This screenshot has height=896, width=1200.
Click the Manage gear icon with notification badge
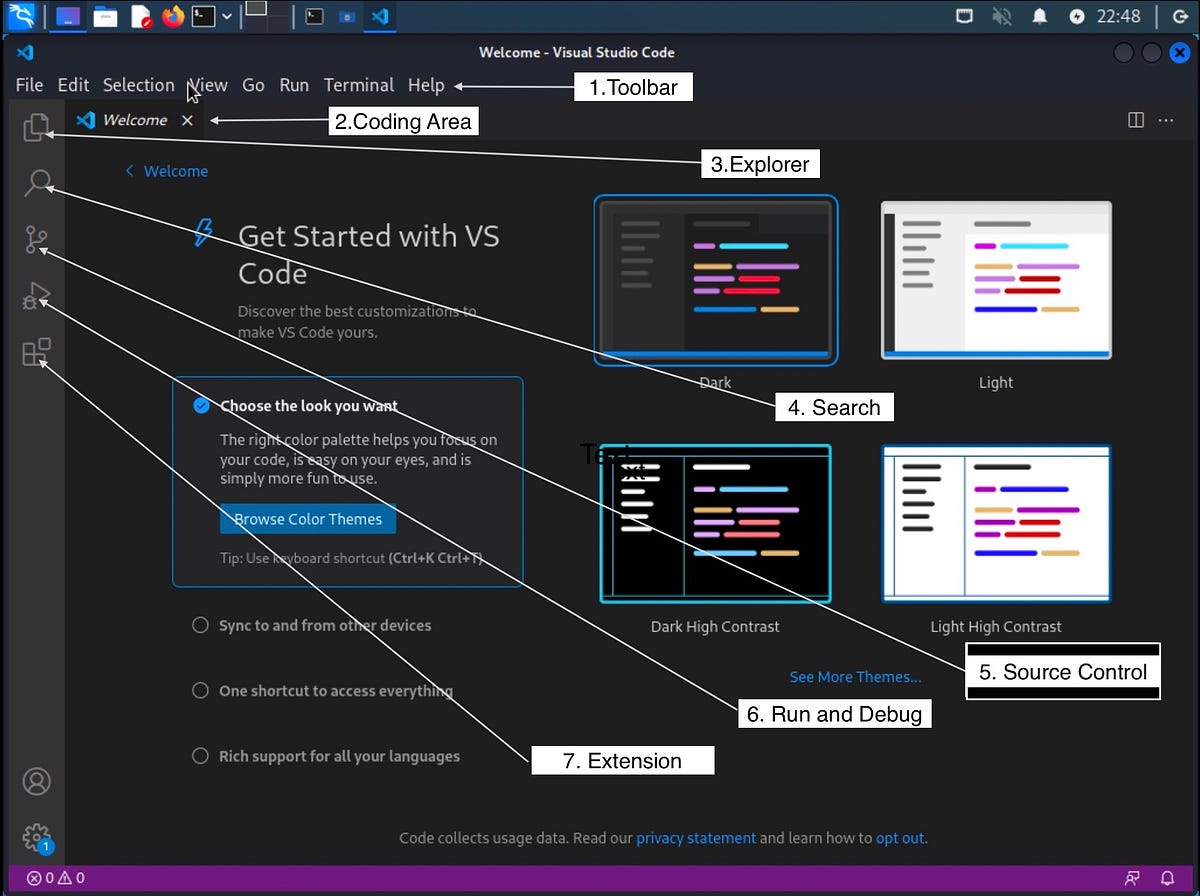(36, 837)
